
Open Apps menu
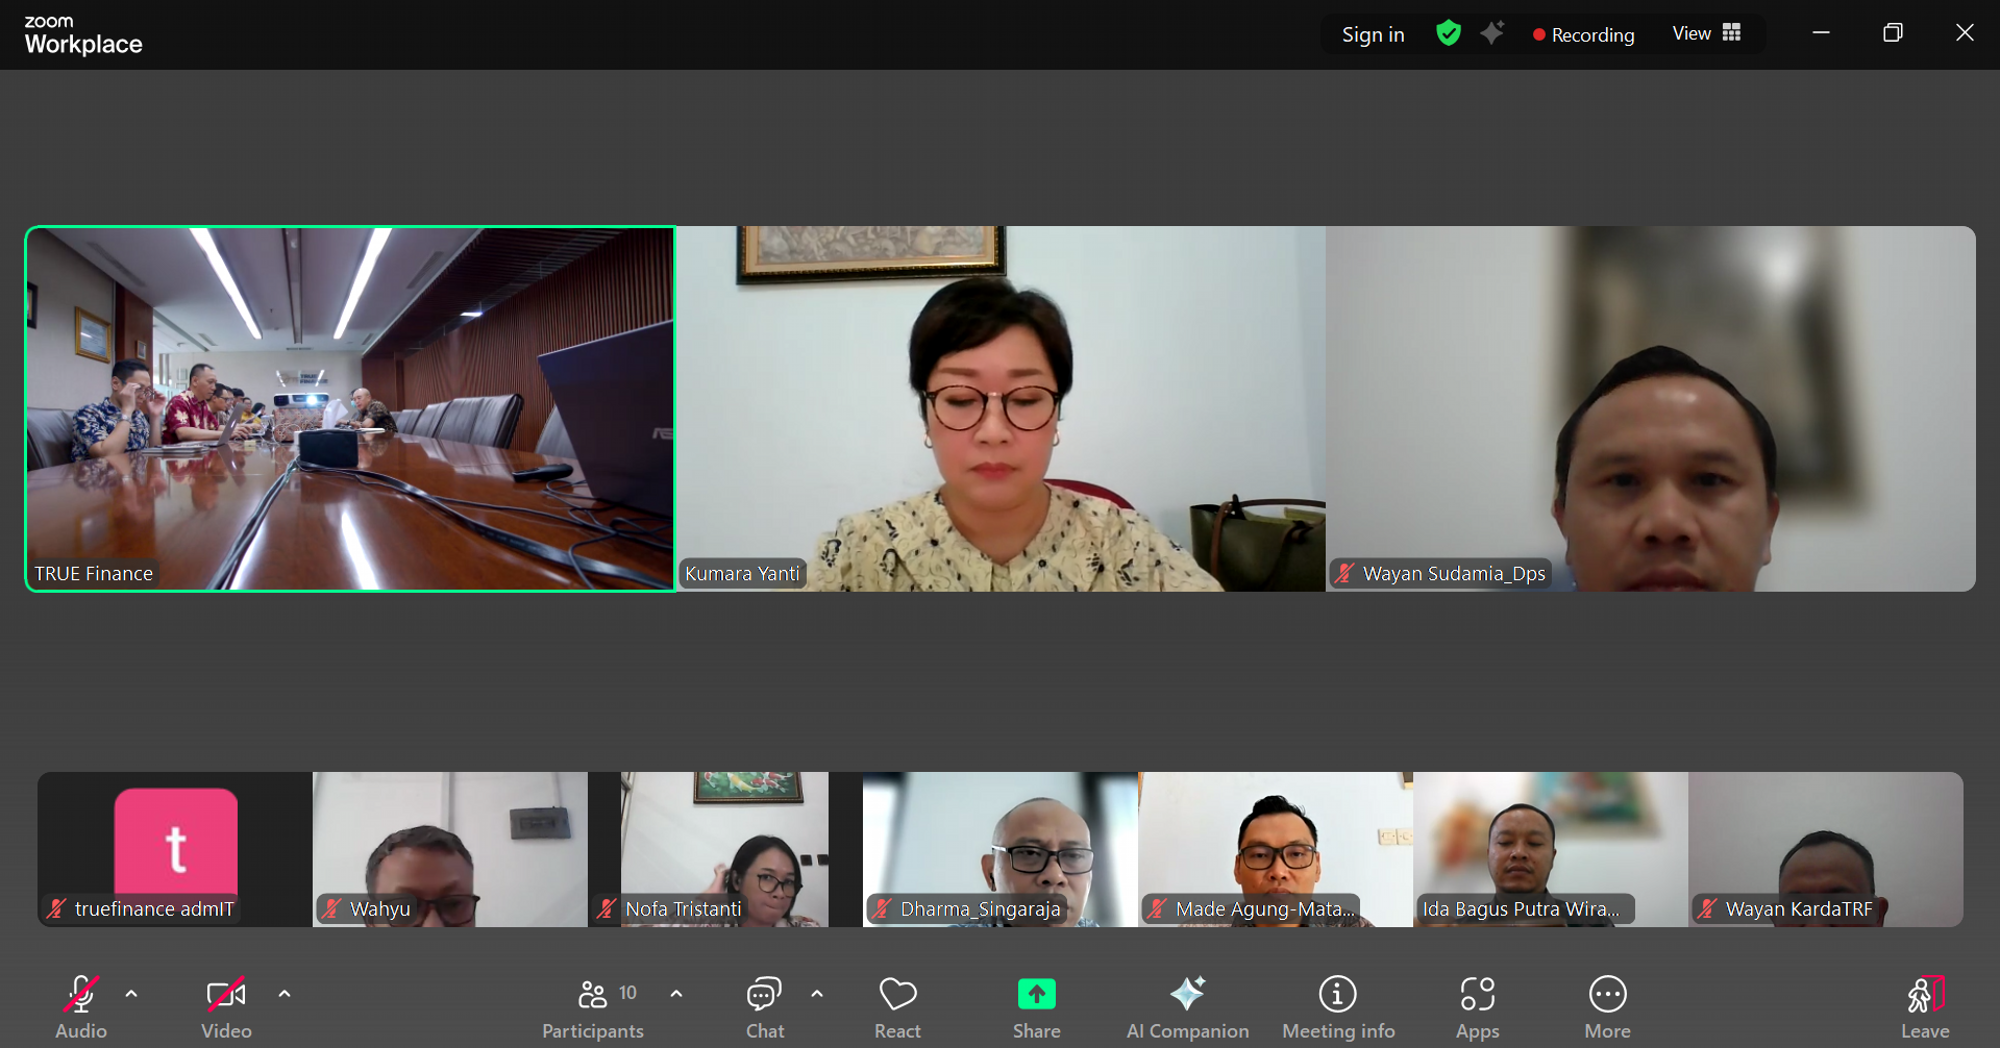click(1477, 1007)
